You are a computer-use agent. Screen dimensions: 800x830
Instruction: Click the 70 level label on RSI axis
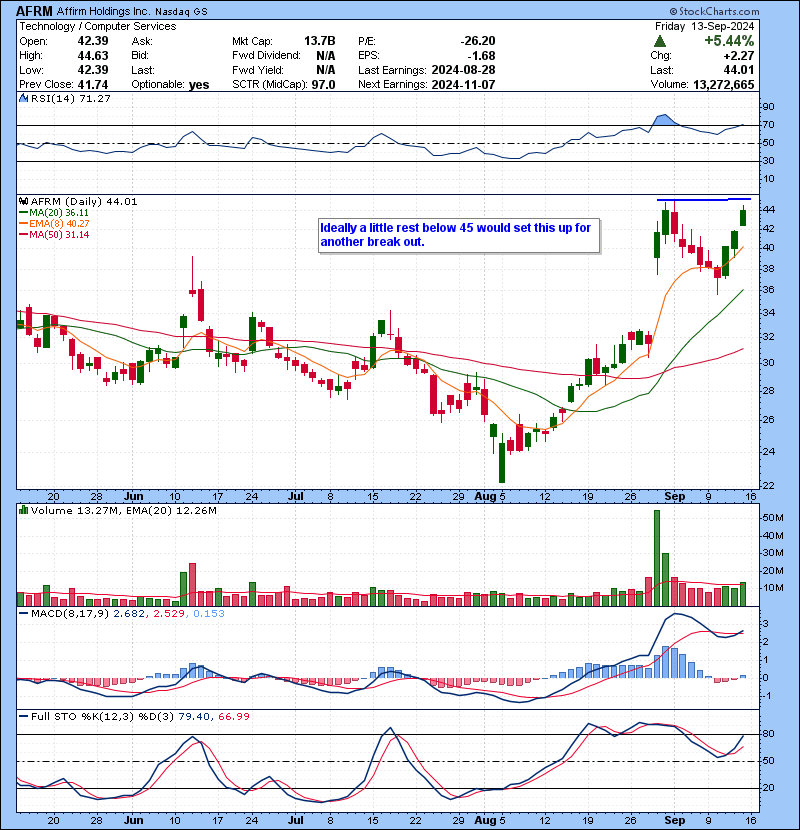[x=768, y=125]
